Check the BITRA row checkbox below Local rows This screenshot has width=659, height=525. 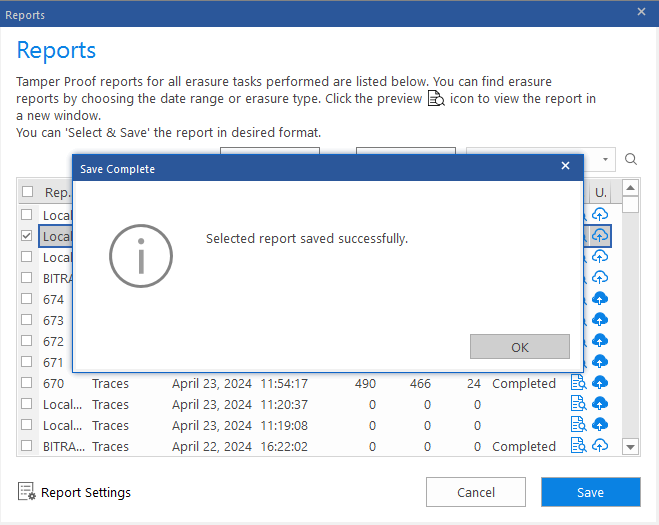pos(26,277)
